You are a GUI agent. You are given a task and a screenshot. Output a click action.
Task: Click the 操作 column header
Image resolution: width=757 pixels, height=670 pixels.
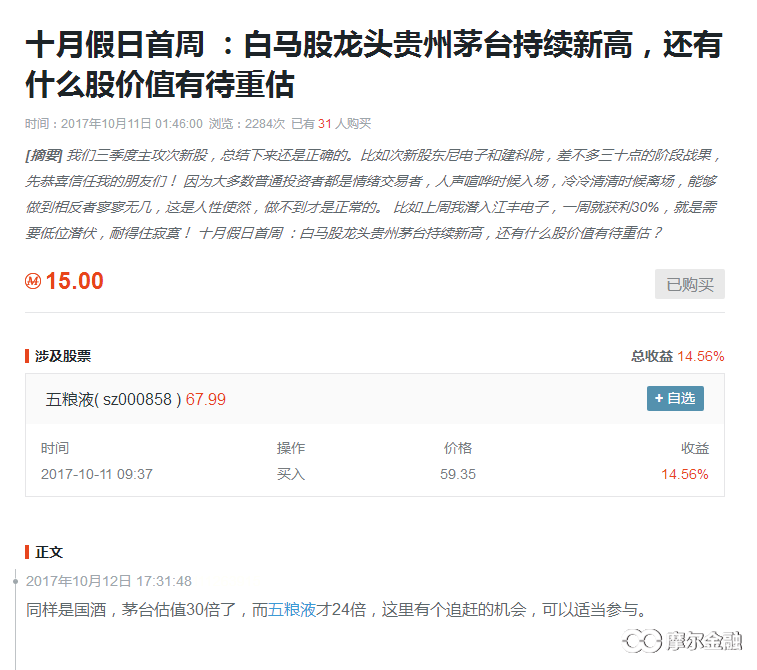[x=291, y=448]
